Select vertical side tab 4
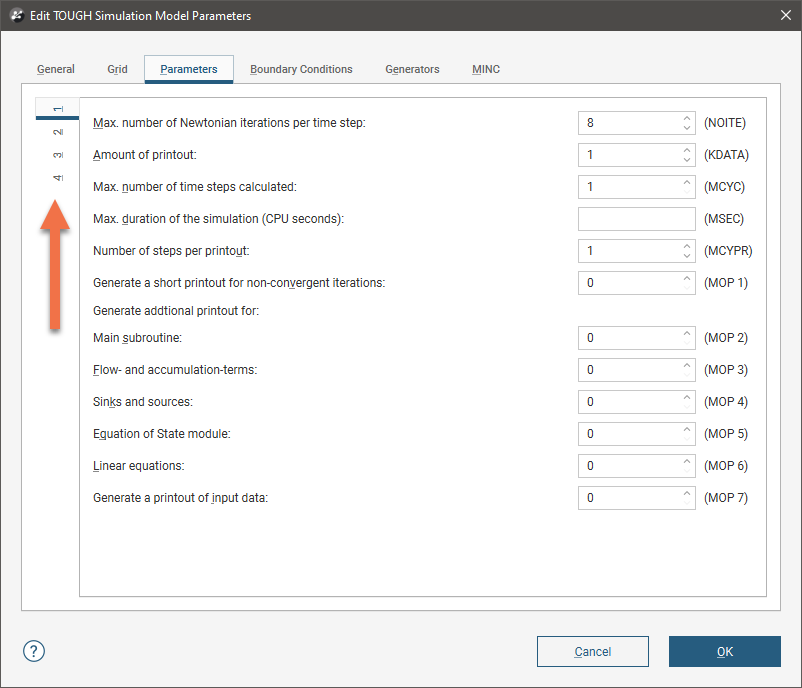Image resolution: width=802 pixels, height=688 pixels. [x=57, y=178]
